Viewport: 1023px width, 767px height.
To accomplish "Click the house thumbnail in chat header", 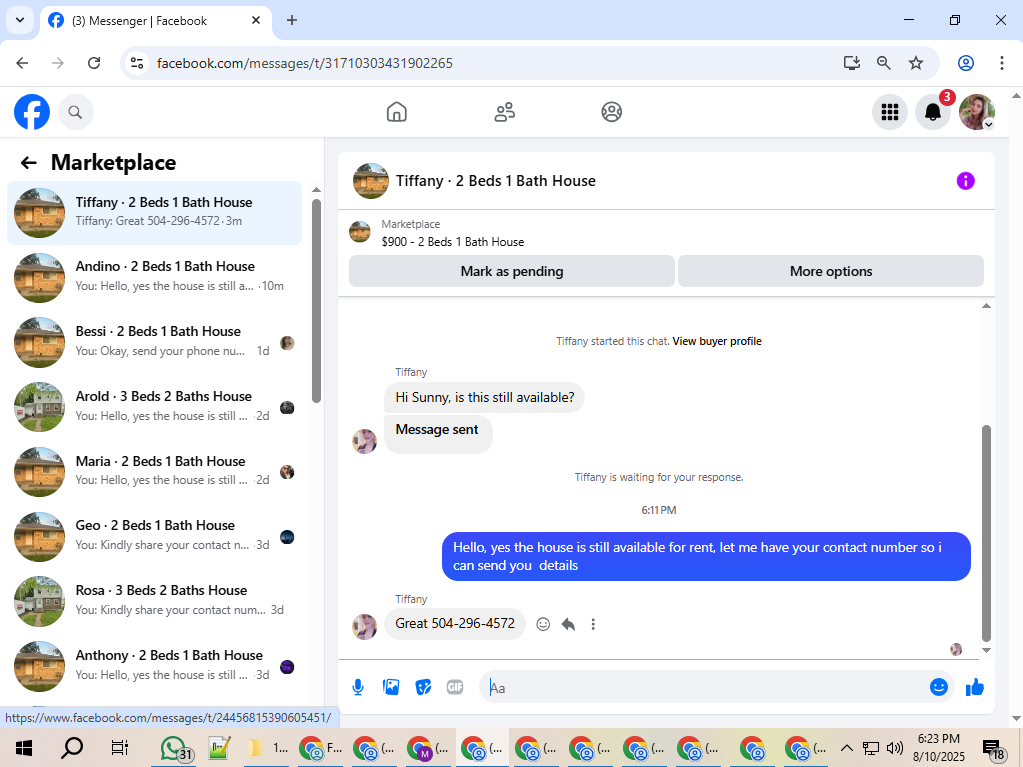I will click(371, 181).
